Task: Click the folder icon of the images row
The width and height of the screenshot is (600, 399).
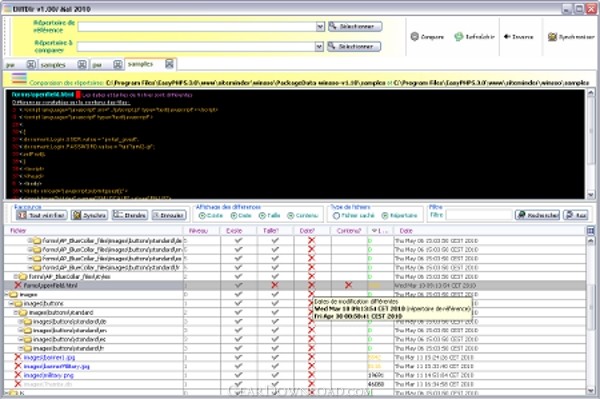Action: 13,295
